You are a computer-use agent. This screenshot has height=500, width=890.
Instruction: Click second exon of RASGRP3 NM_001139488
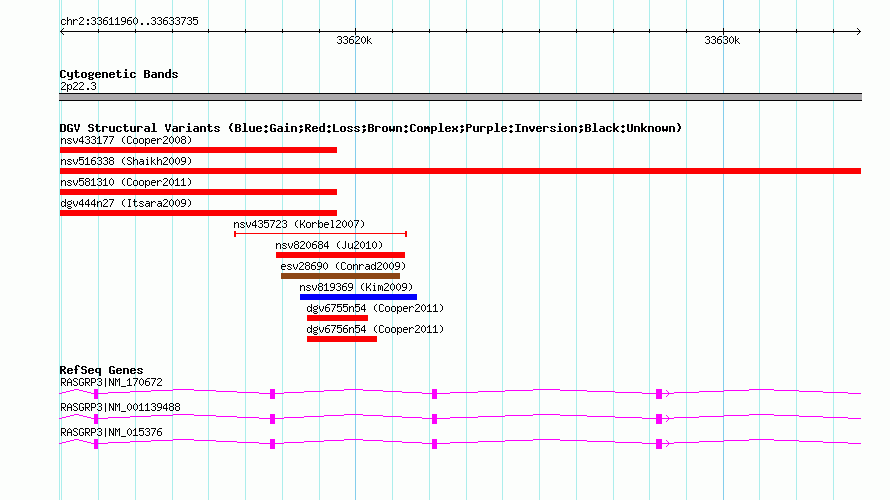point(272,419)
